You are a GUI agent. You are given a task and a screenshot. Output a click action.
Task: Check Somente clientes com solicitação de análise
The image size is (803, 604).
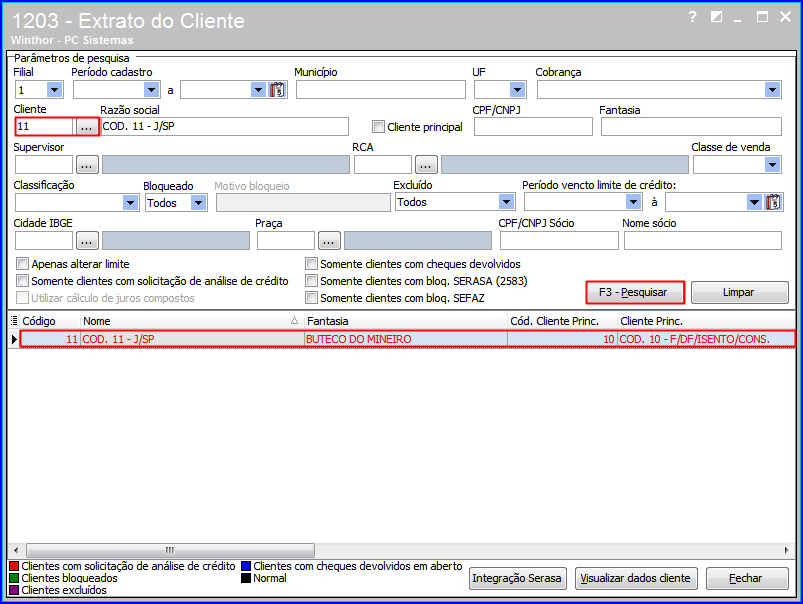pos(22,281)
